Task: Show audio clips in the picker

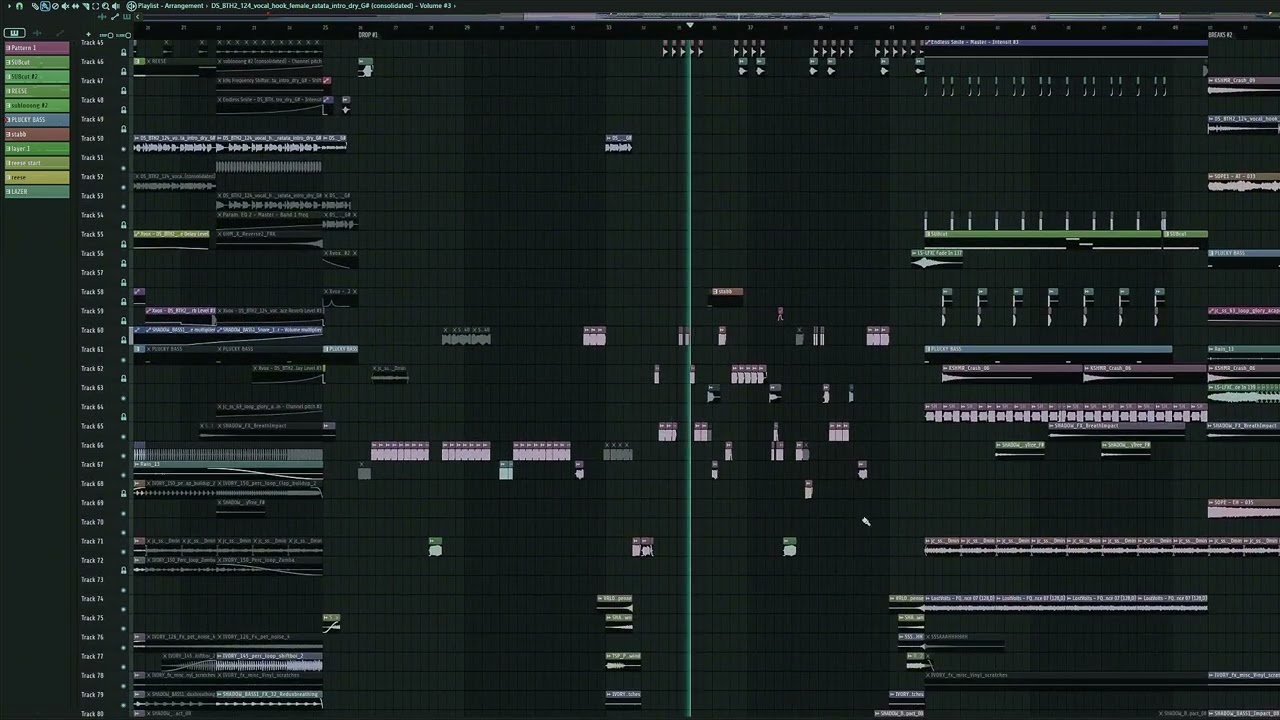Action: pyautogui.click(x=37, y=33)
